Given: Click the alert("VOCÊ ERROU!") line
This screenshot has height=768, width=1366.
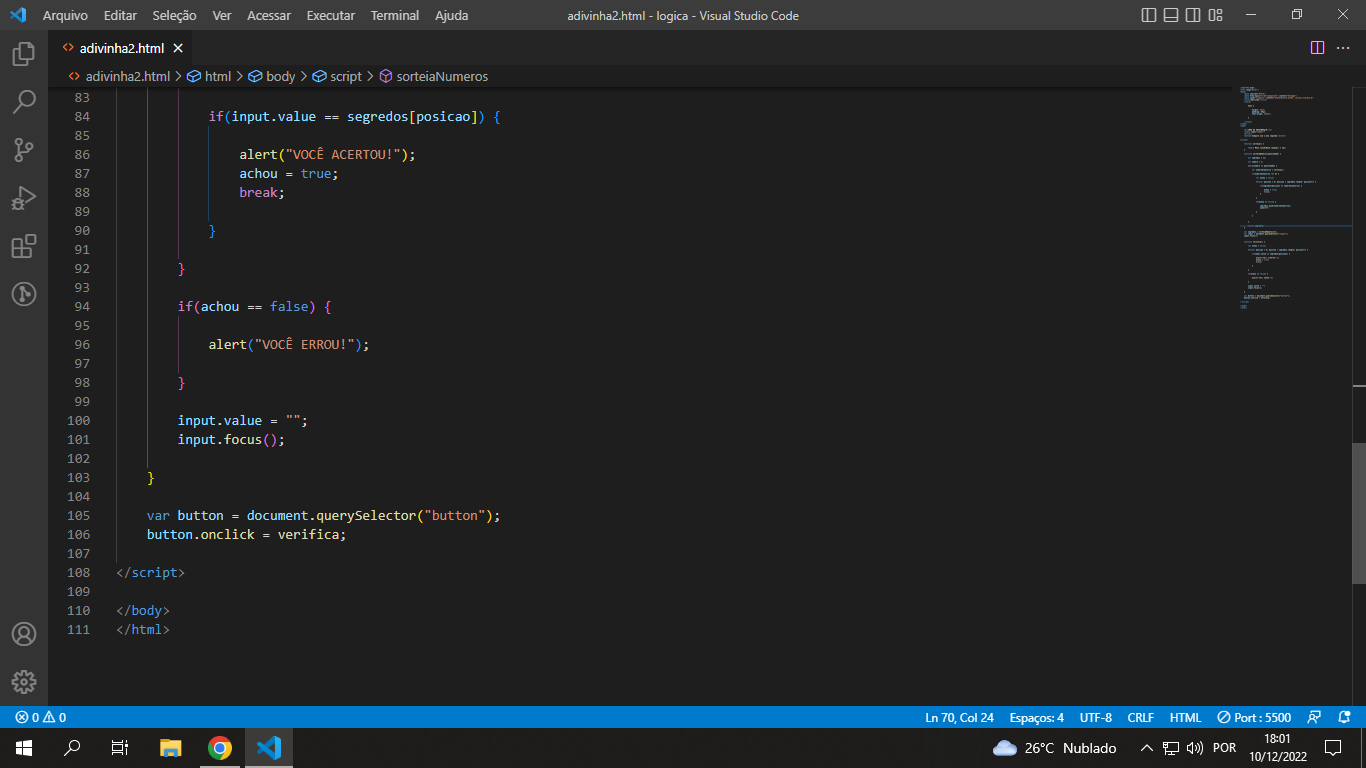Looking at the screenshot, I should (x=289, y=344).
